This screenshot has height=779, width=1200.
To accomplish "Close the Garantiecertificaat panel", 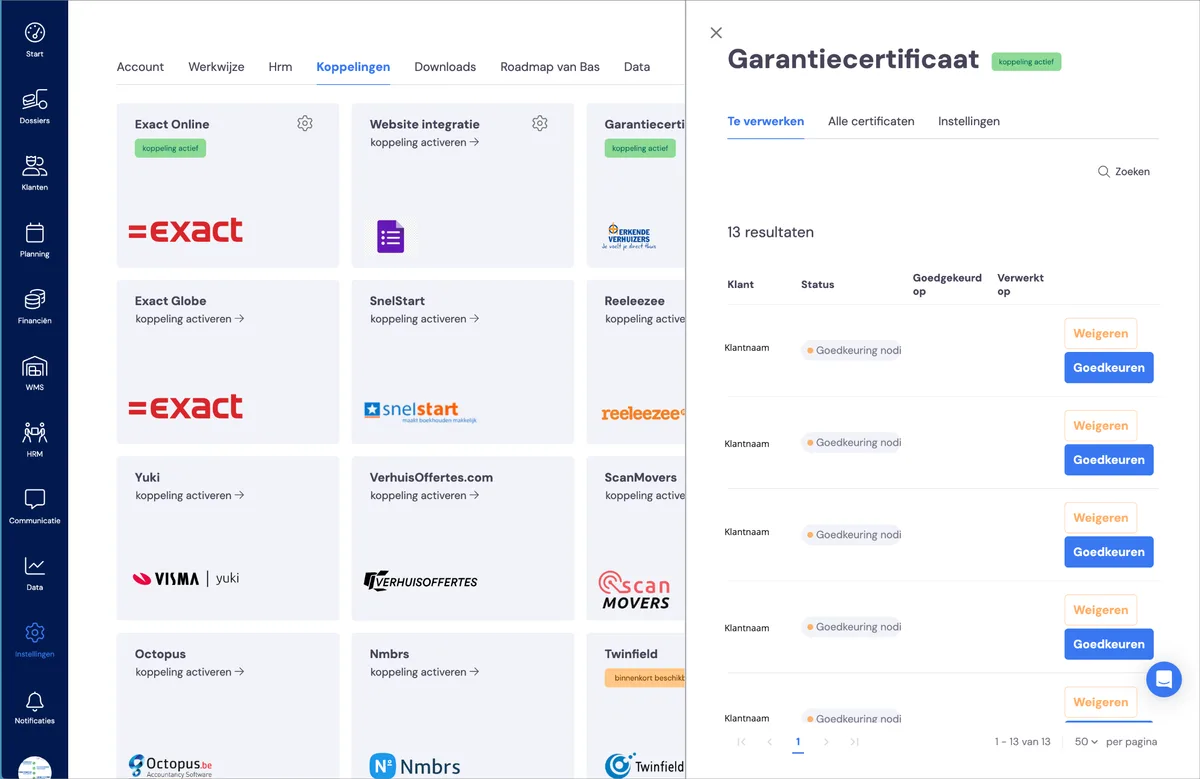I will [x=716, y=33].
